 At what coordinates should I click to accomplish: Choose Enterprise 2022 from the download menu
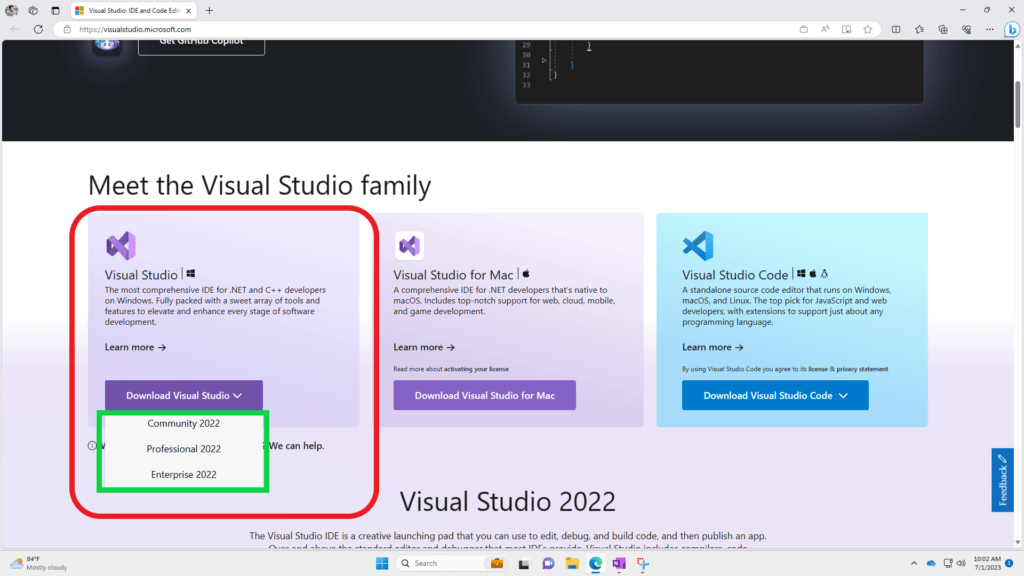tap(184, 474)
